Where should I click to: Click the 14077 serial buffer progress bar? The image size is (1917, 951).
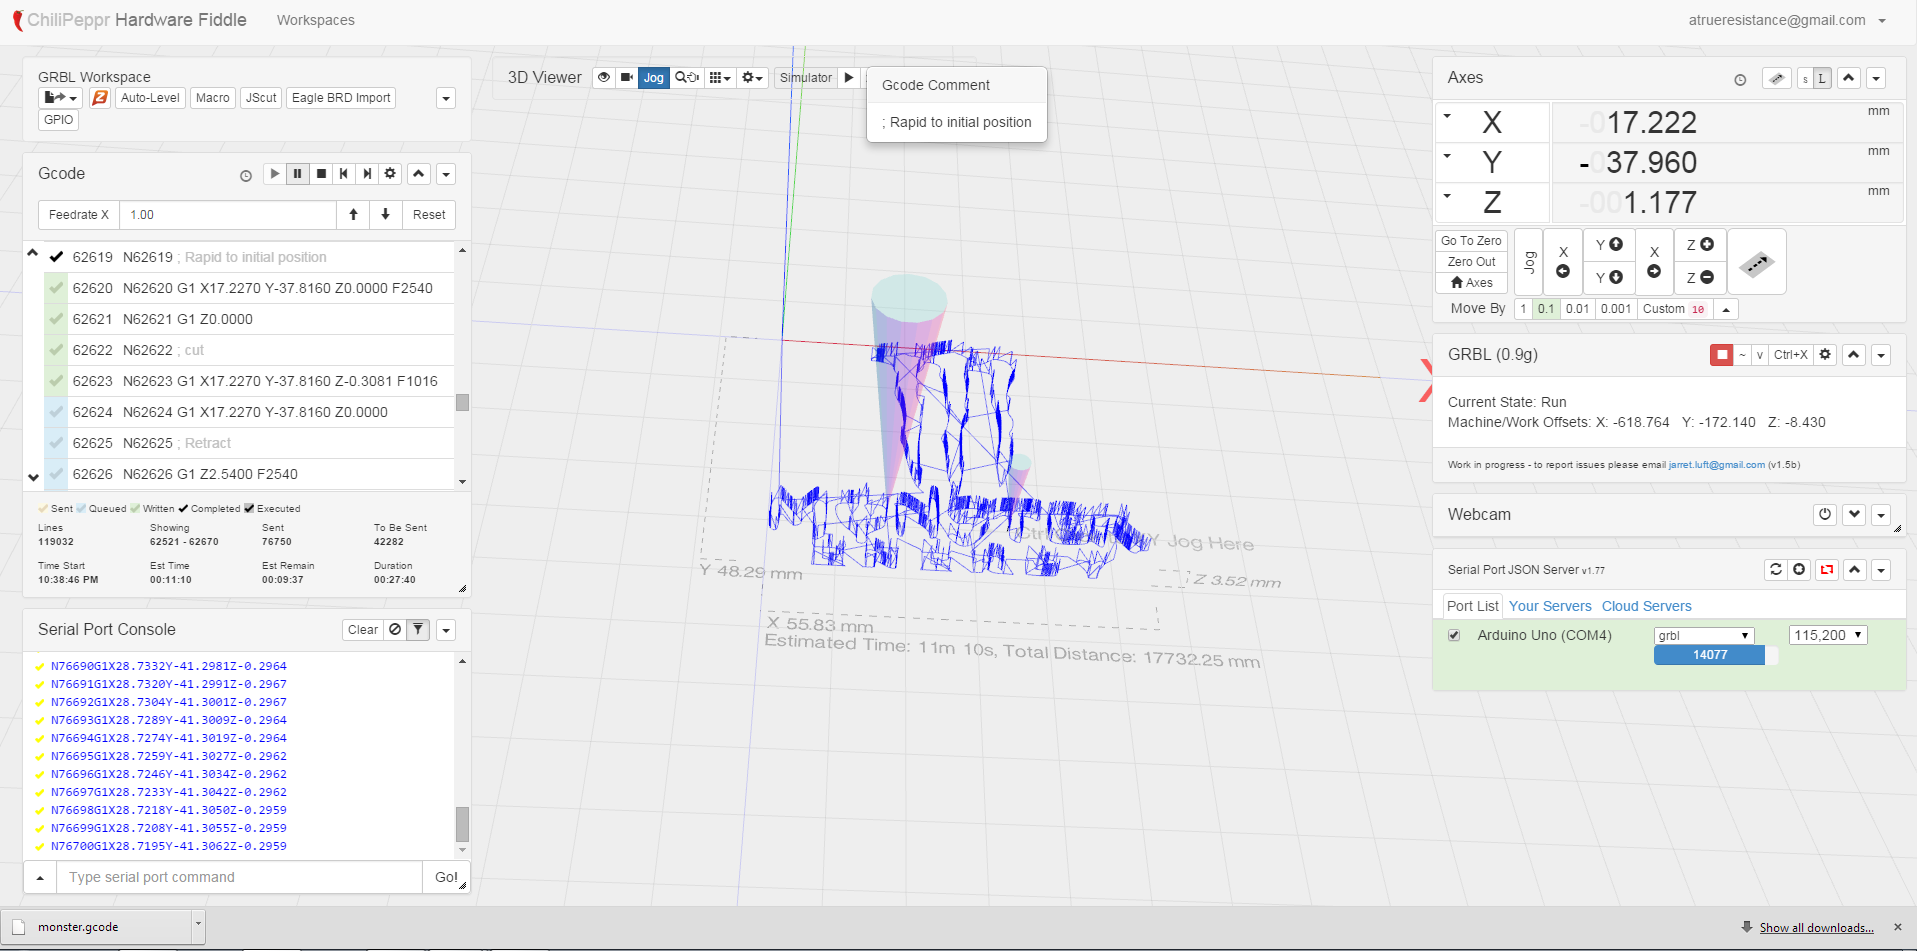[x=1710, y=655]
